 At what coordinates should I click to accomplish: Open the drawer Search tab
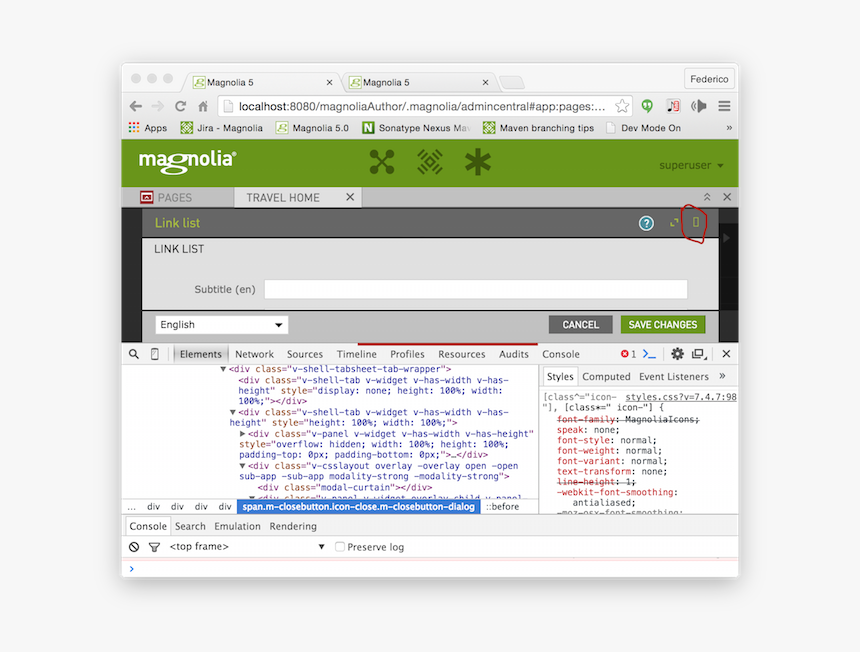coord(190,526)
